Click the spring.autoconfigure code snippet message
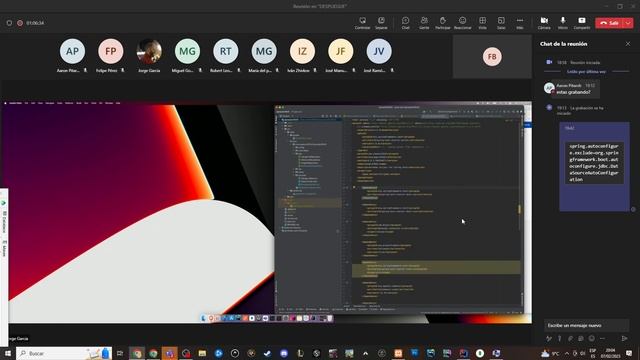This screenshot has height=360, width=640. pyautogui.click(x=594, y=162)
